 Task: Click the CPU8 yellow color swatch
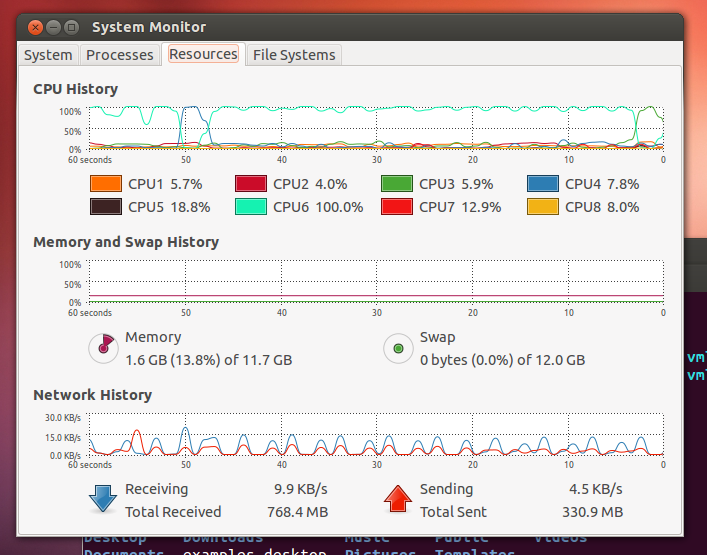point(543,207)
